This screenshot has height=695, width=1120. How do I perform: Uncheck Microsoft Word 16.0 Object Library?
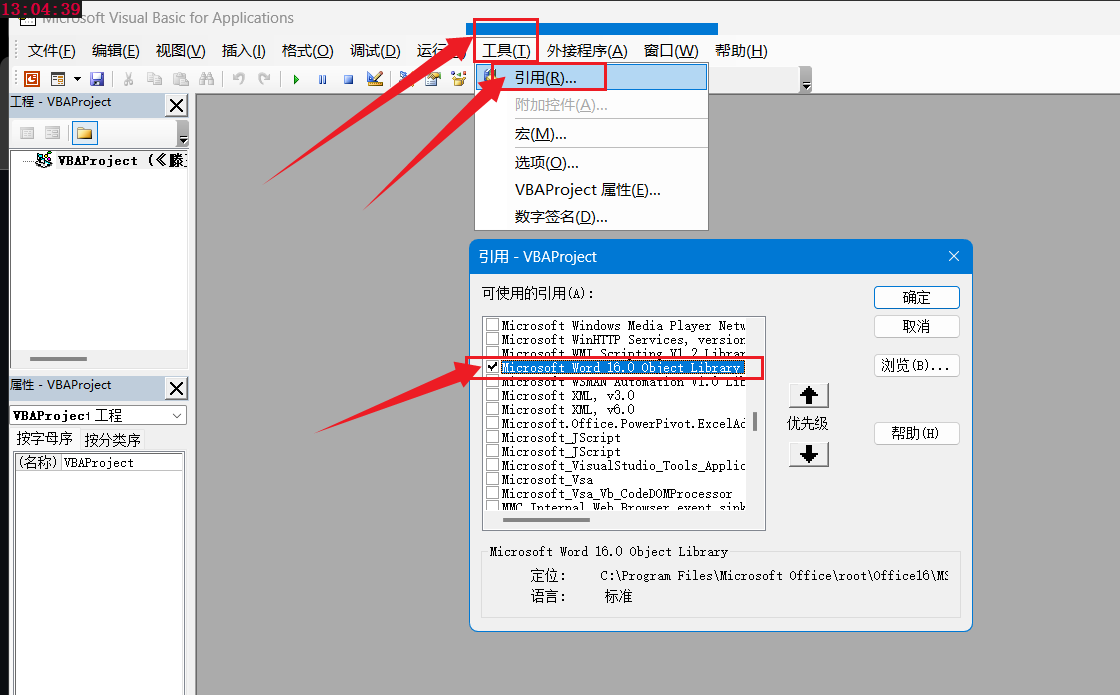(492, 366)
